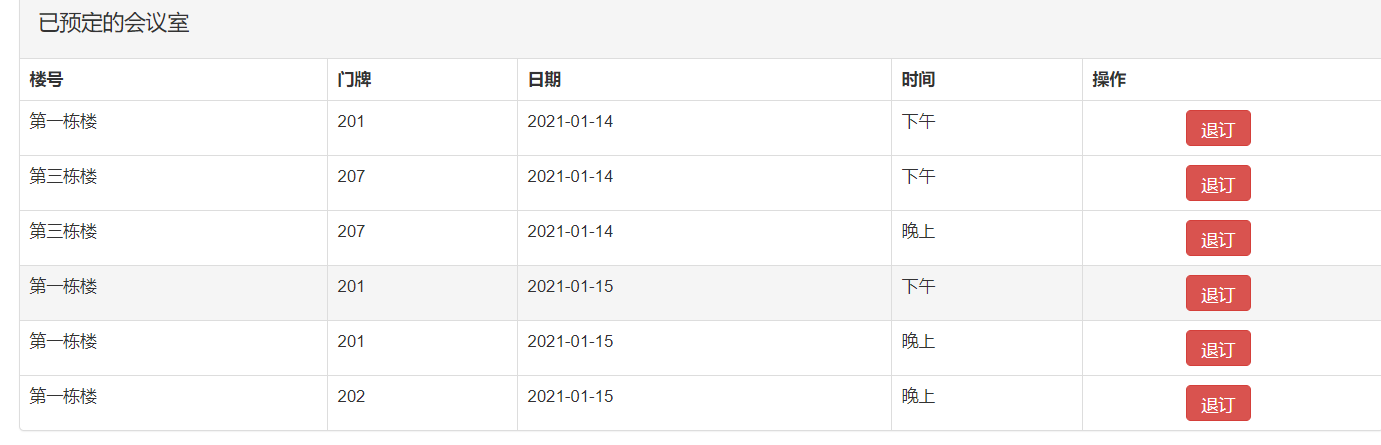The image size is (1381, 445).
Task: Click the 日期 column header
Action: coord(544,80)
